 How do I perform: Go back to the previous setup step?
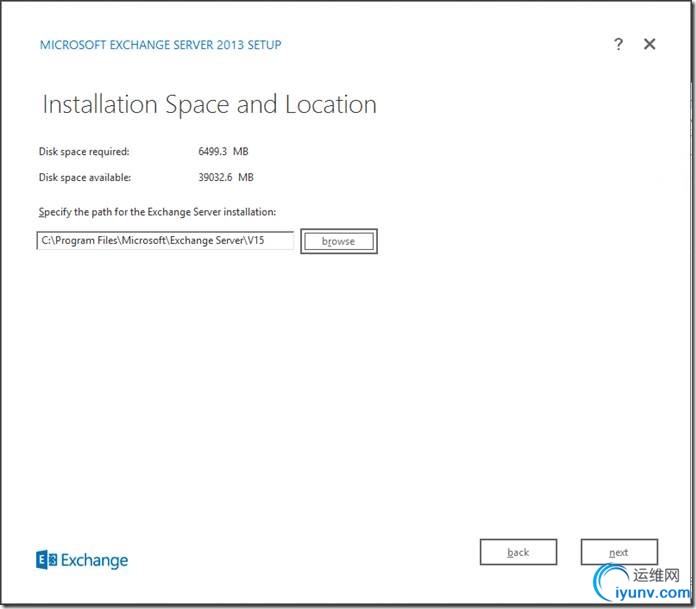(x=518, y=552)
